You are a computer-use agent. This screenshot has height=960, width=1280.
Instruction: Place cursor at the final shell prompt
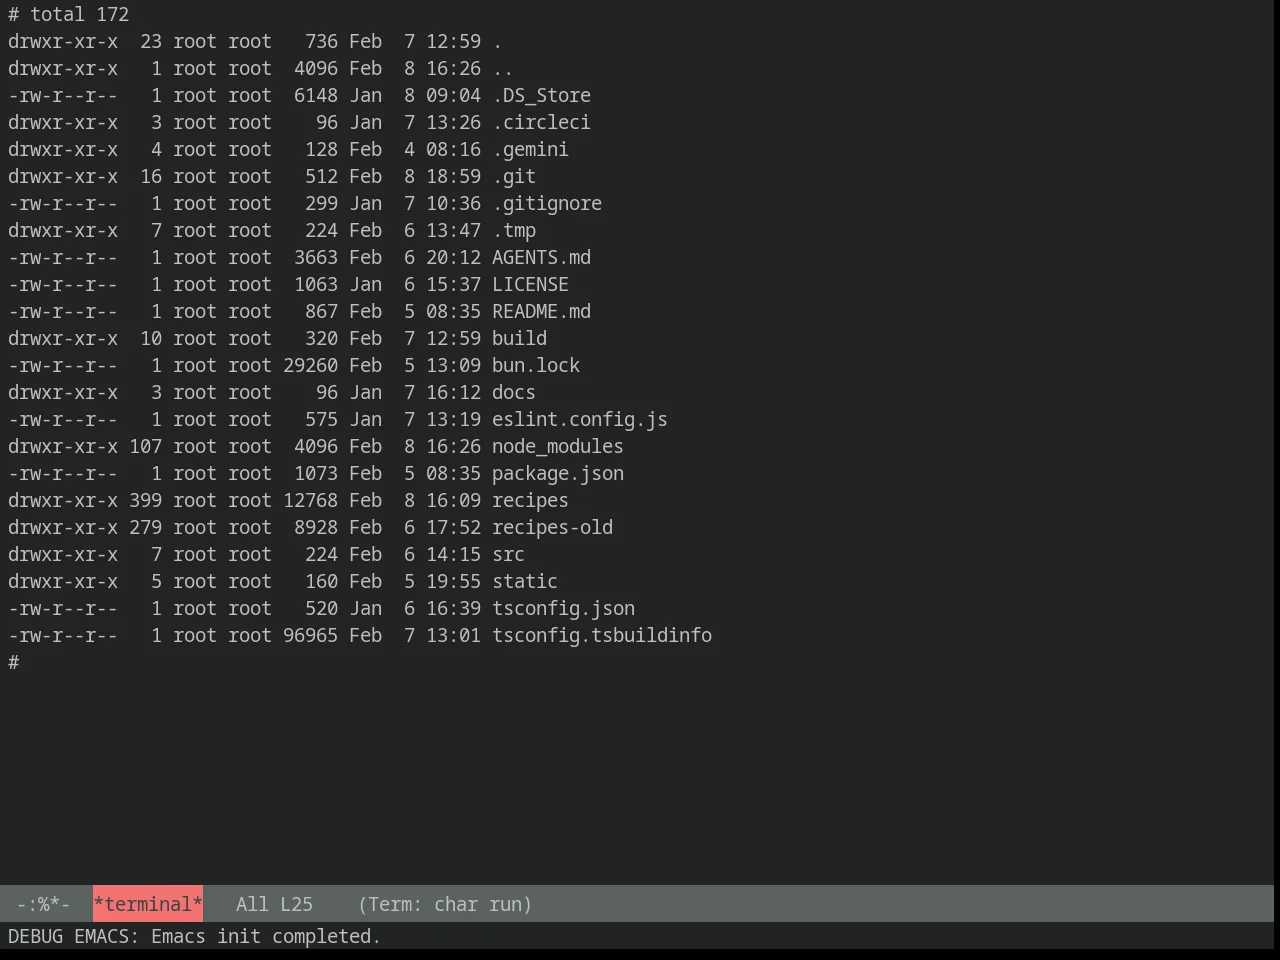coord(14,662)
